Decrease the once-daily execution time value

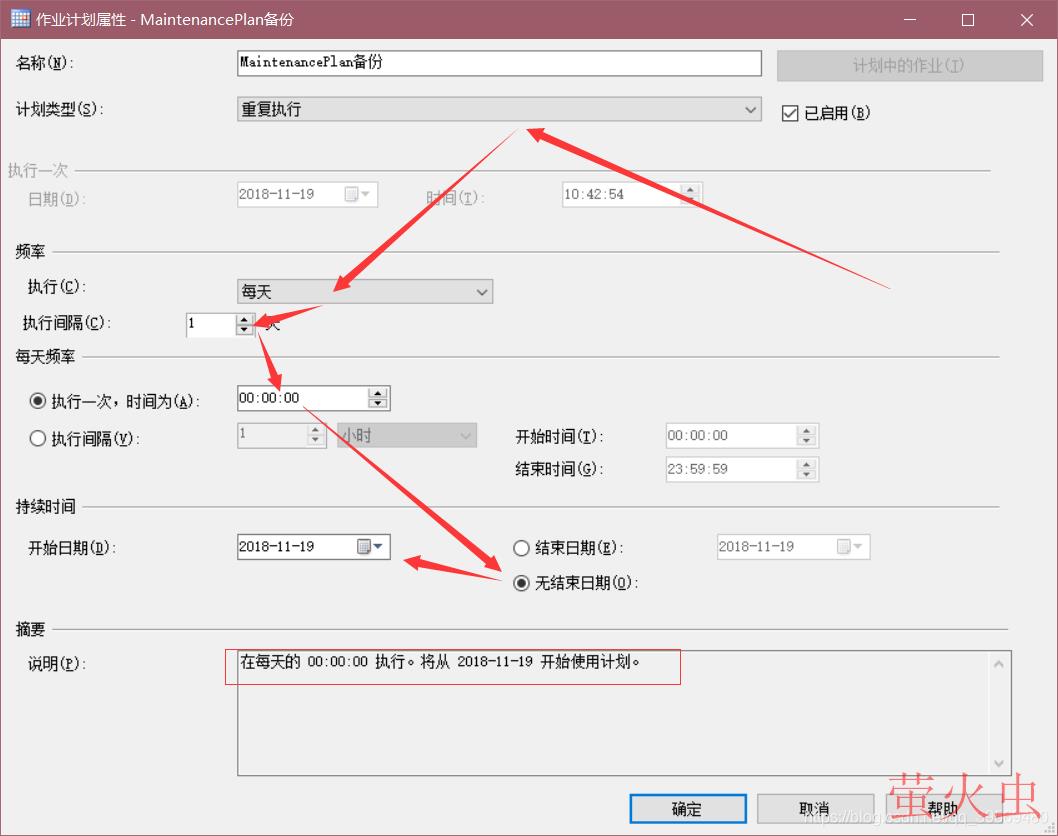(x=378, y=404)
